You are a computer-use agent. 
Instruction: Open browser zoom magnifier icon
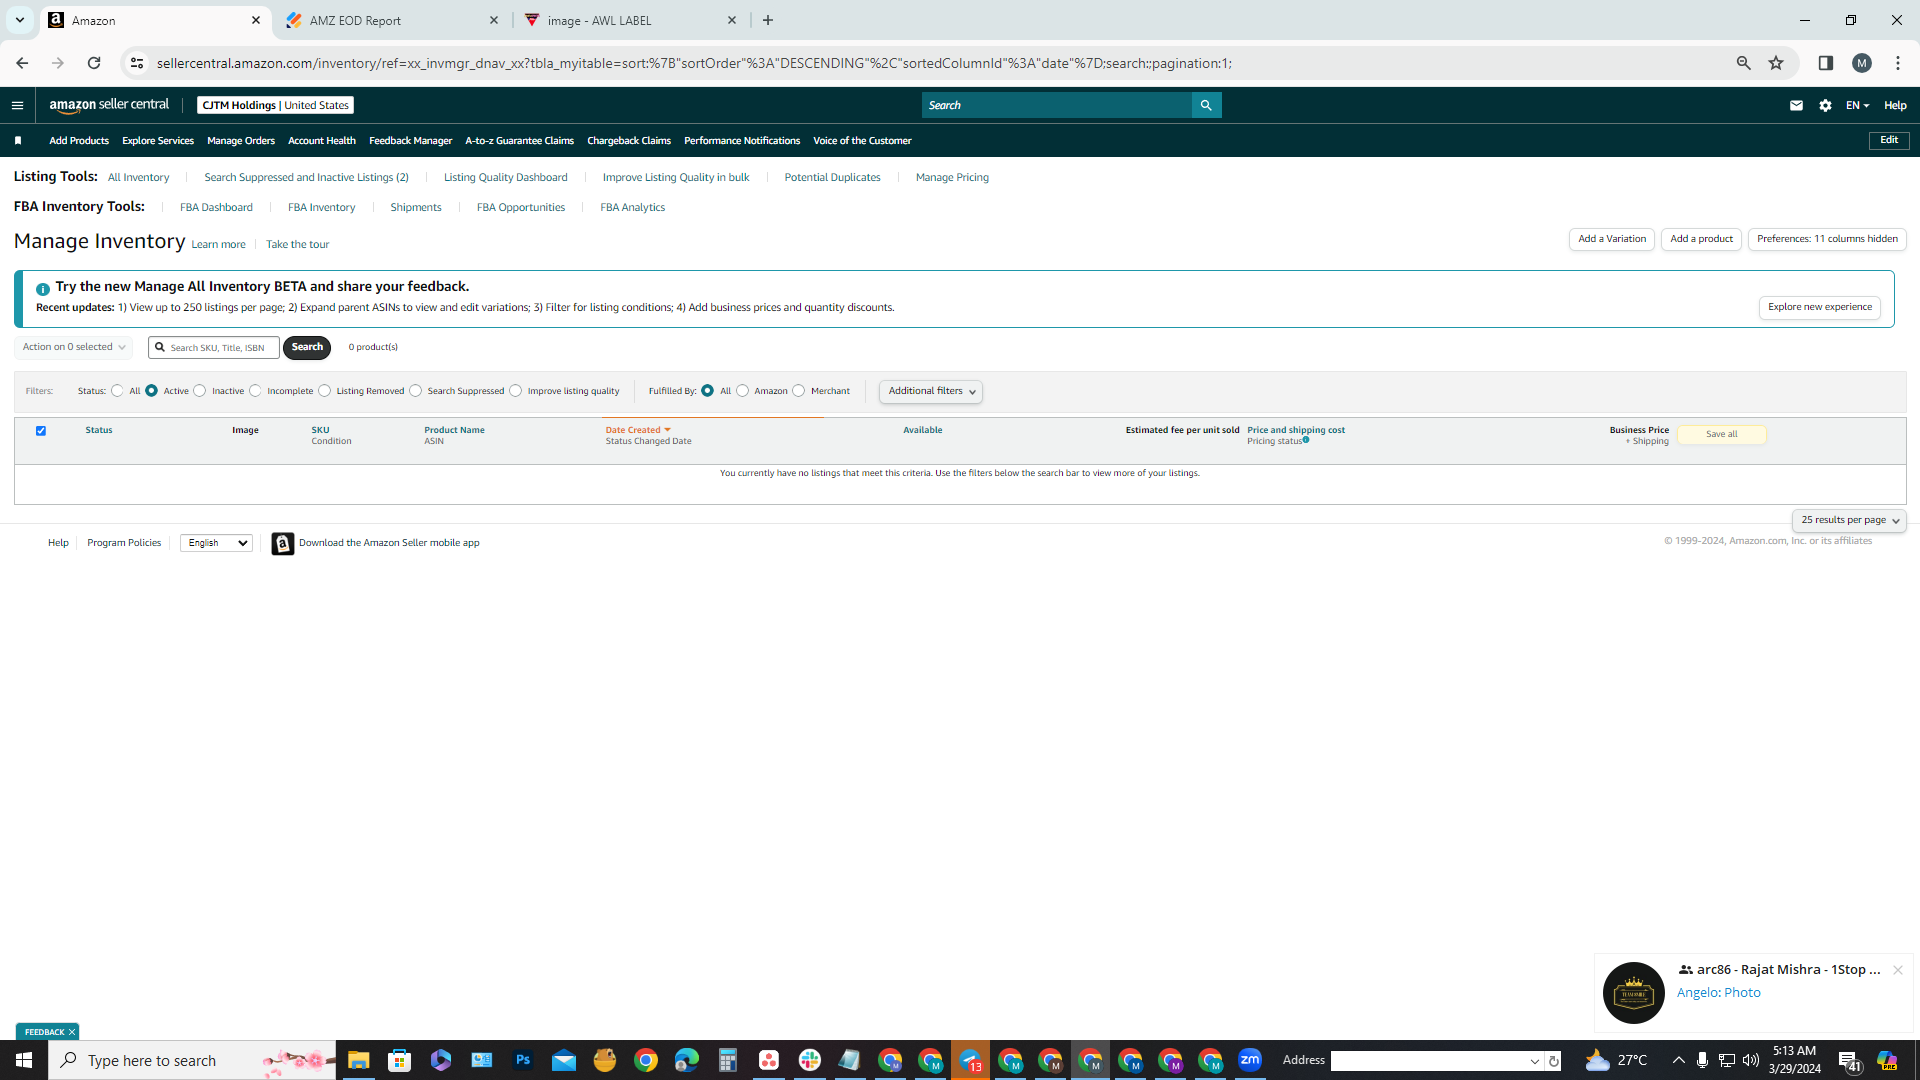point(1743,63)
